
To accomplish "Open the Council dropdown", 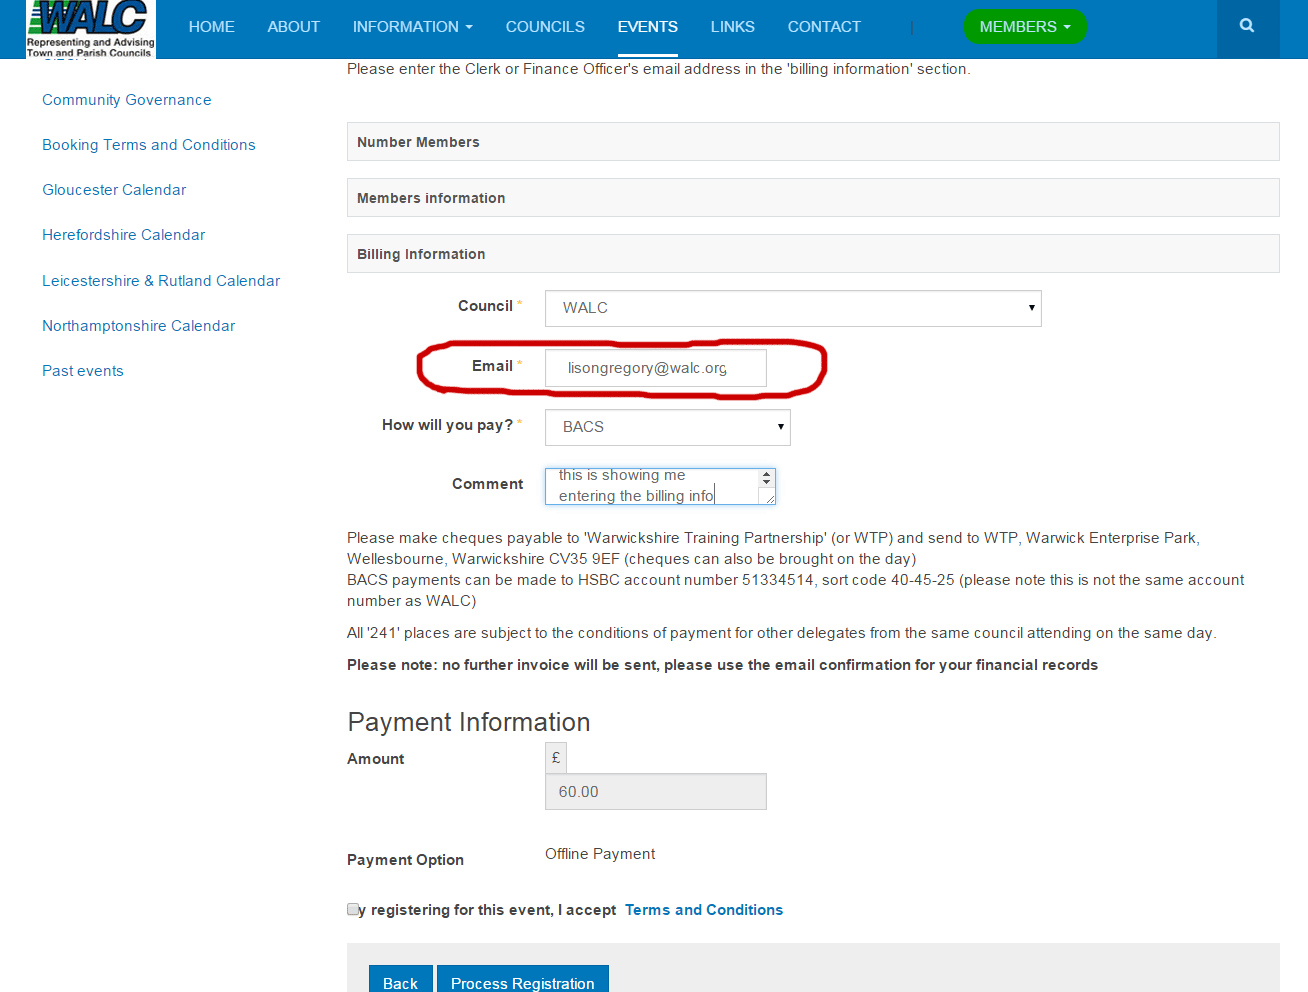I will pyautogui.click(x=792, y=308).
